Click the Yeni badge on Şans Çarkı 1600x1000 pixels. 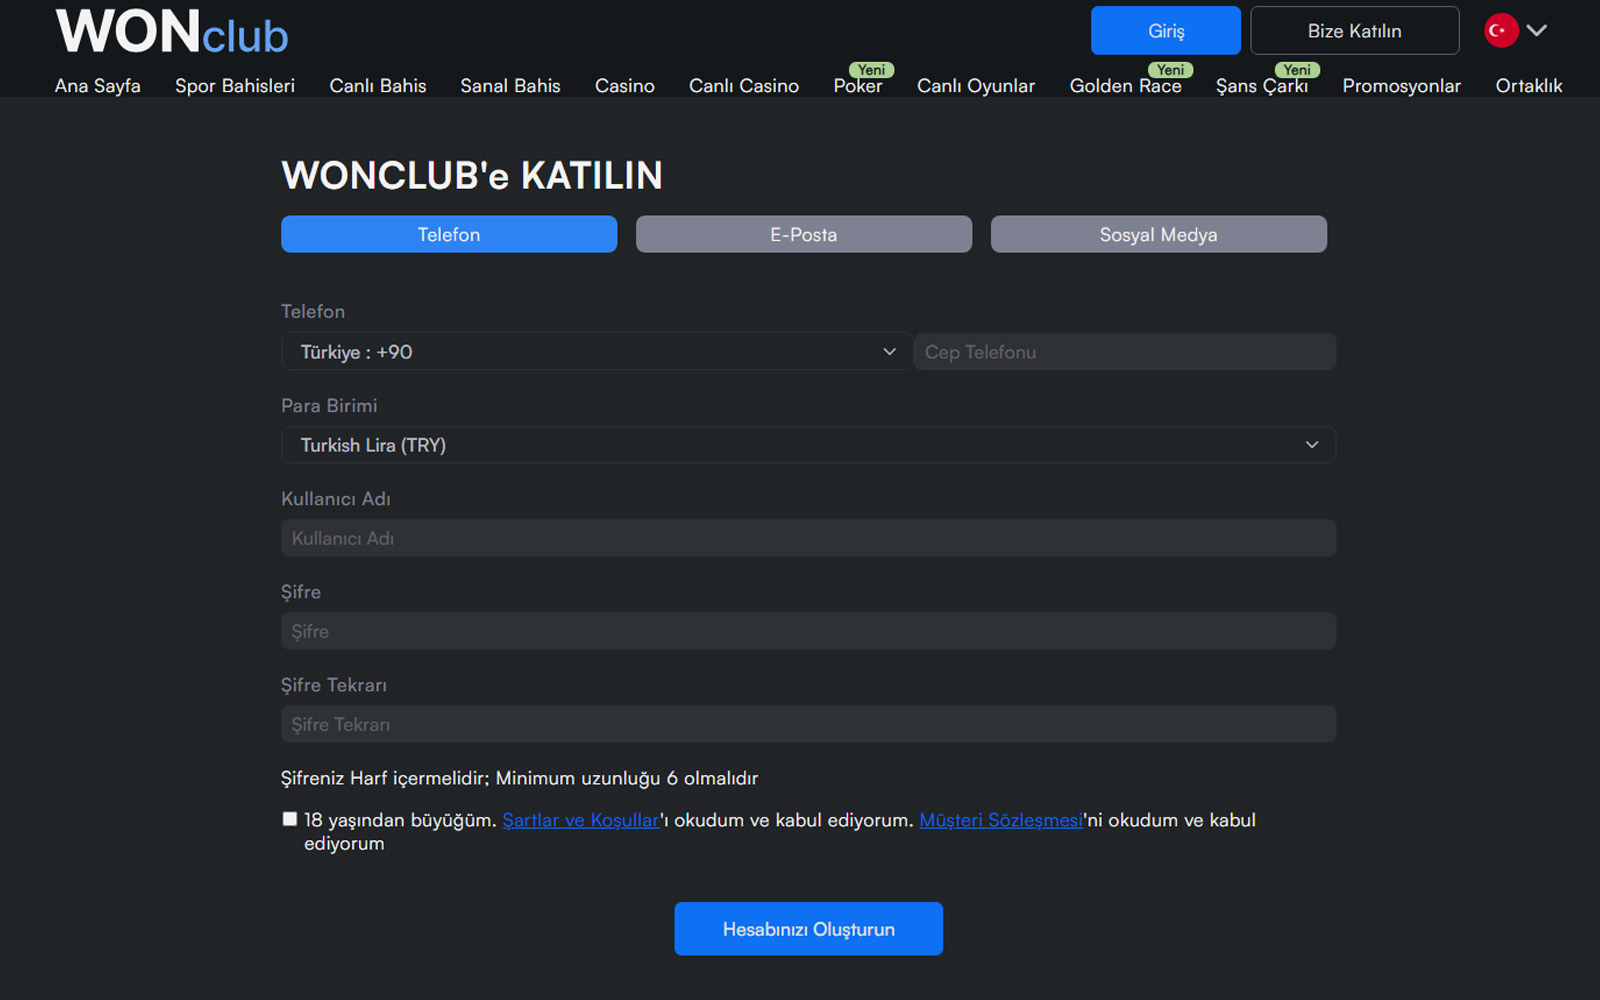pos(1296,70)
